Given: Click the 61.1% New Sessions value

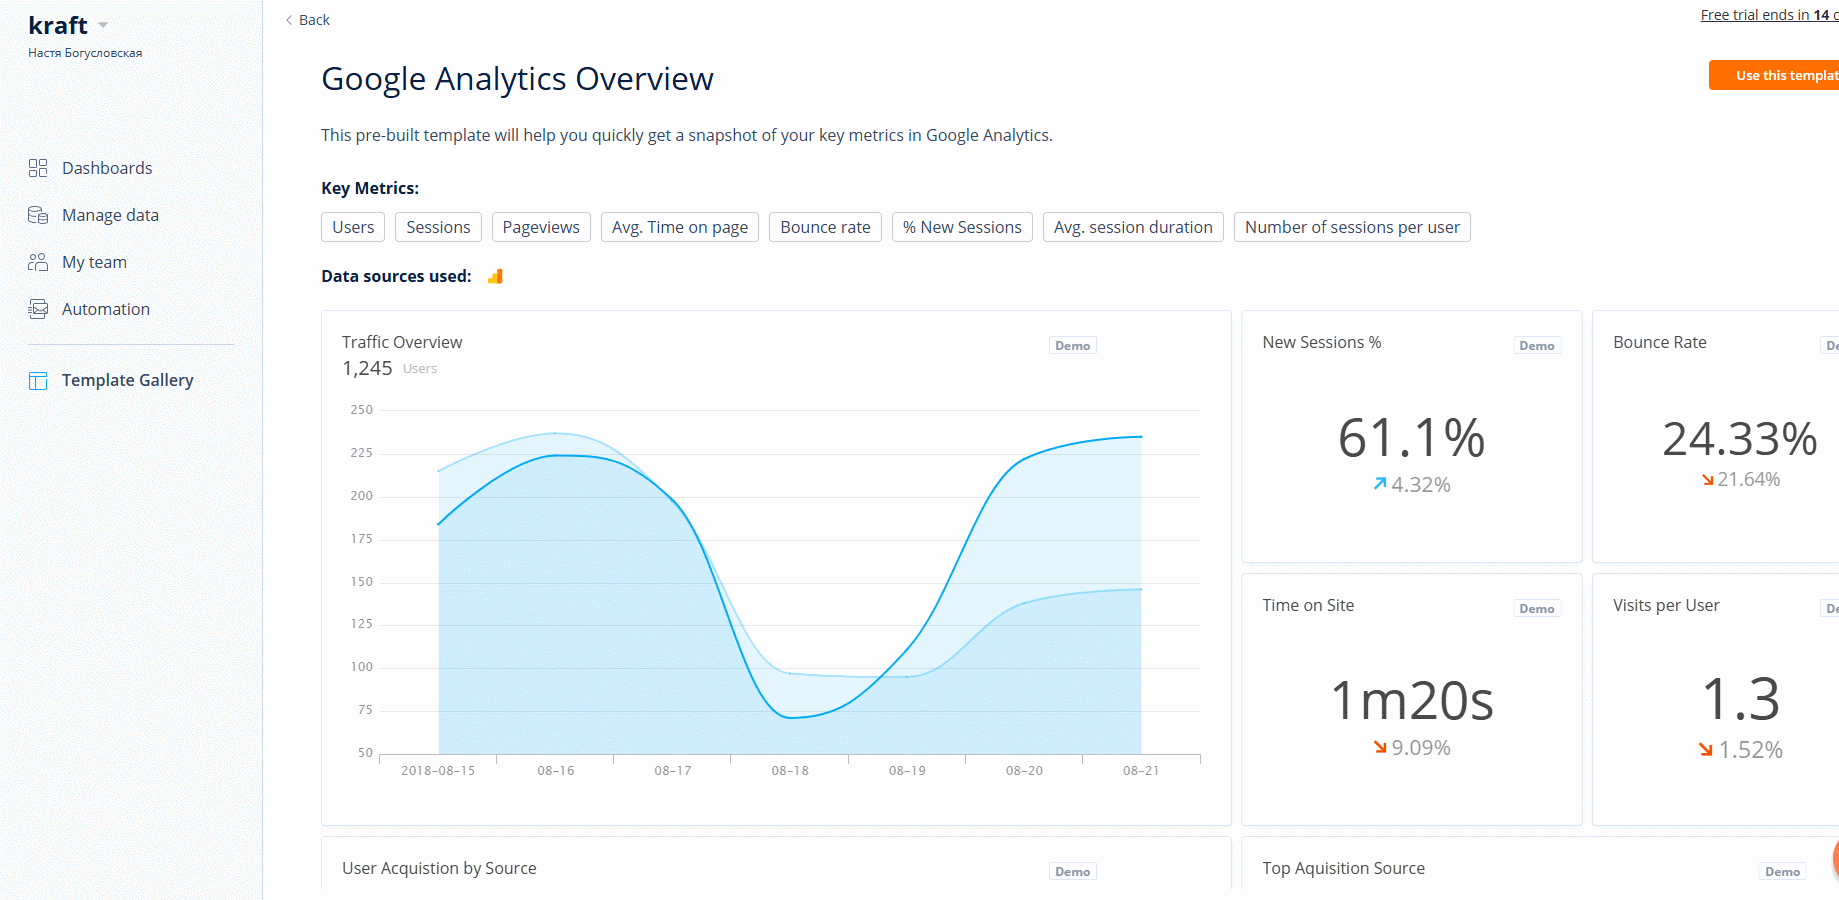Looking at the screenshot, I should [x=1411, y=438].
